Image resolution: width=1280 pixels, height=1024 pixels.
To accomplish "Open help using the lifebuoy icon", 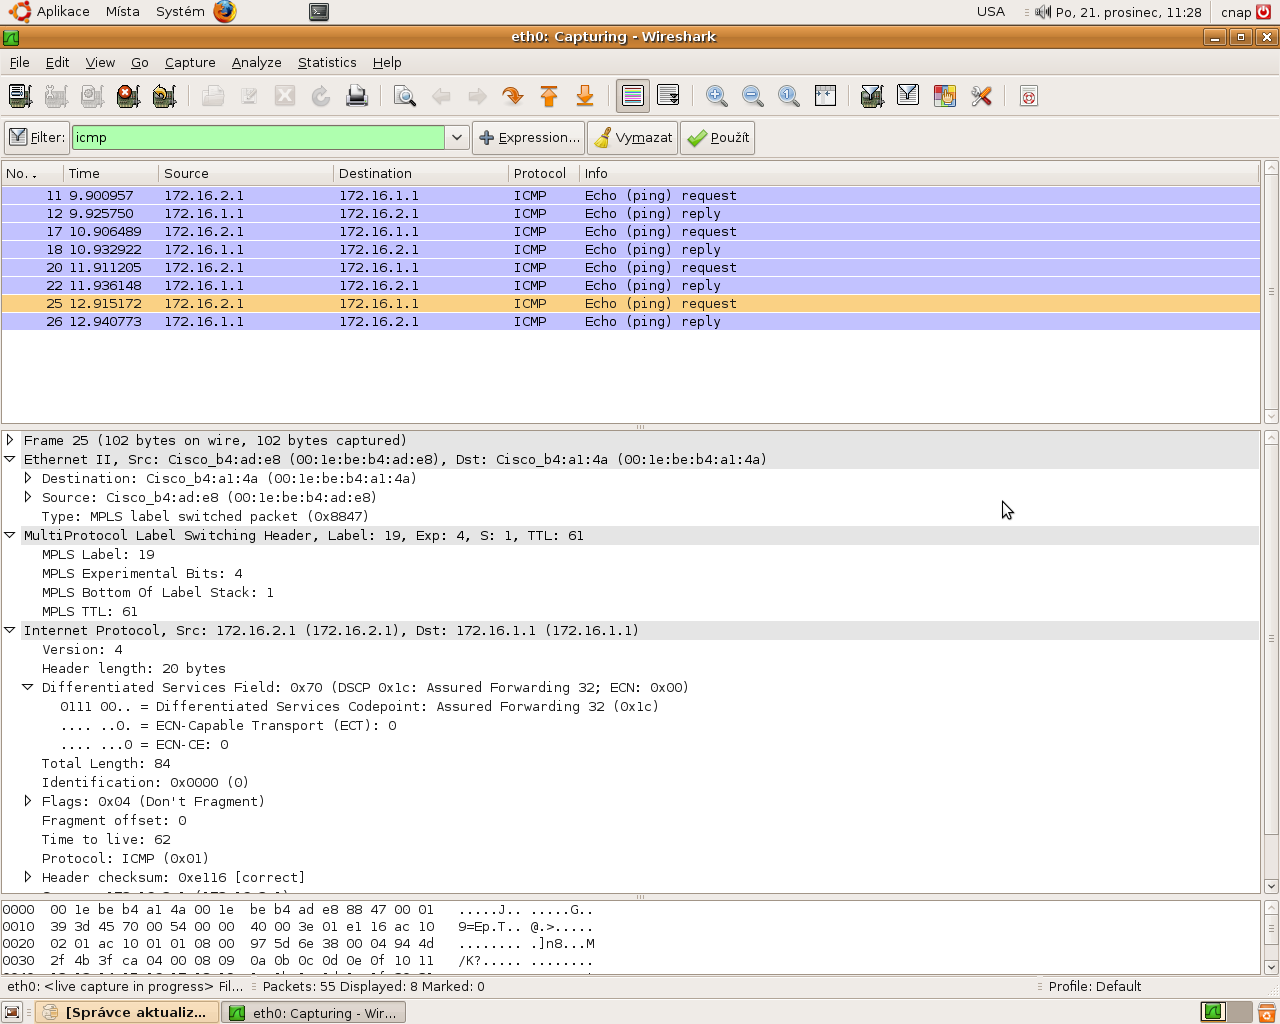I will (1029, 96).
